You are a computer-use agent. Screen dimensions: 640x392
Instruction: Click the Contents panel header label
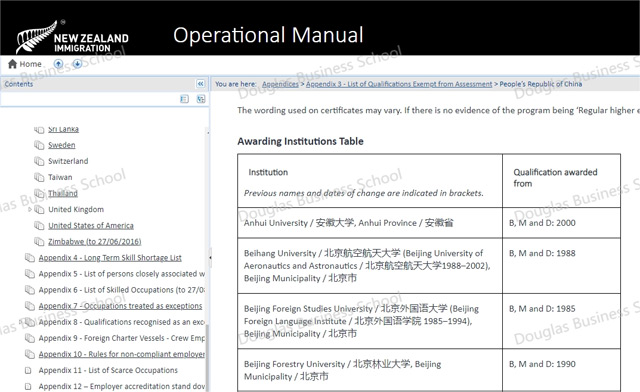pos(19,84)
